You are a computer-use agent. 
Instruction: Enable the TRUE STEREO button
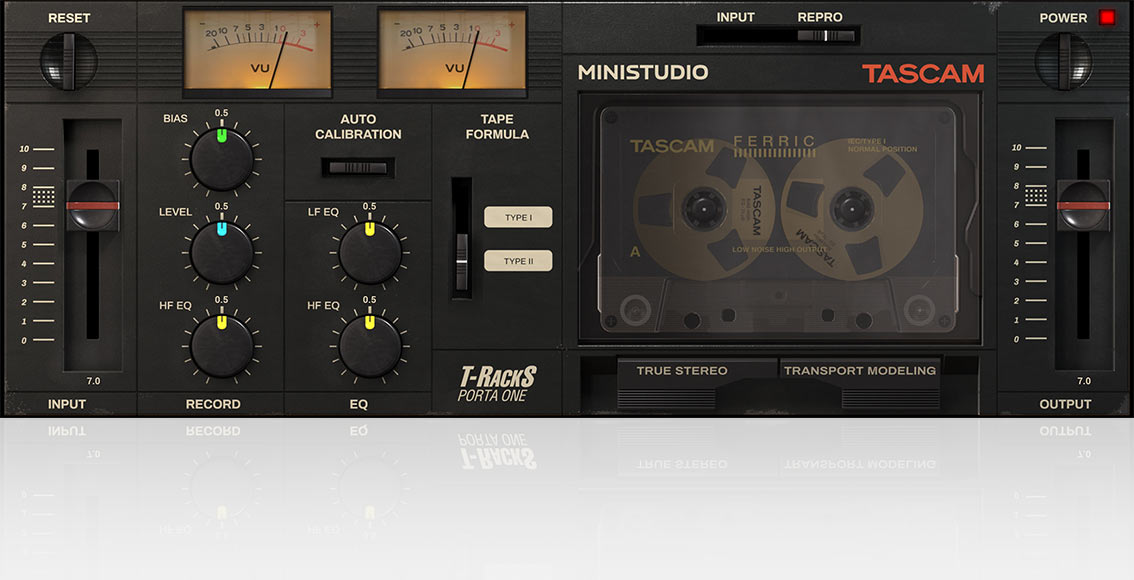point(681,370)
